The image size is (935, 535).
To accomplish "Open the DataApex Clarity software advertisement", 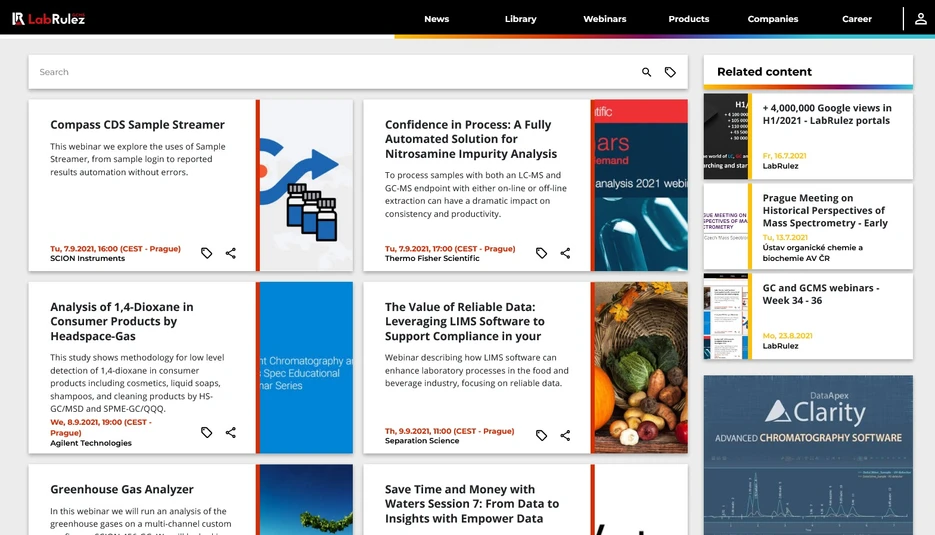I will coord(808,454).
